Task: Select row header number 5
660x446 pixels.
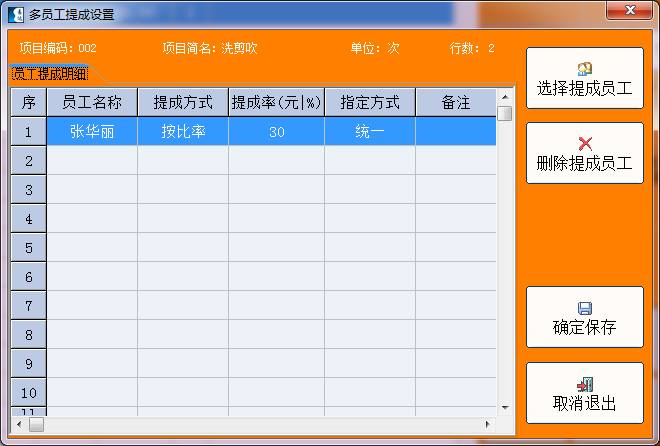Action: point(29,248)
